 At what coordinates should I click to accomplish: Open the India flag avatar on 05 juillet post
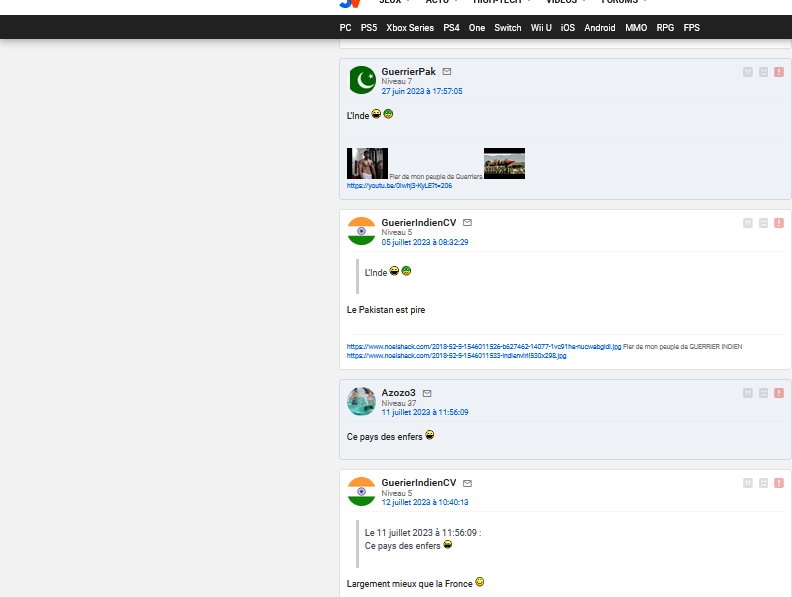click(362, 231)
